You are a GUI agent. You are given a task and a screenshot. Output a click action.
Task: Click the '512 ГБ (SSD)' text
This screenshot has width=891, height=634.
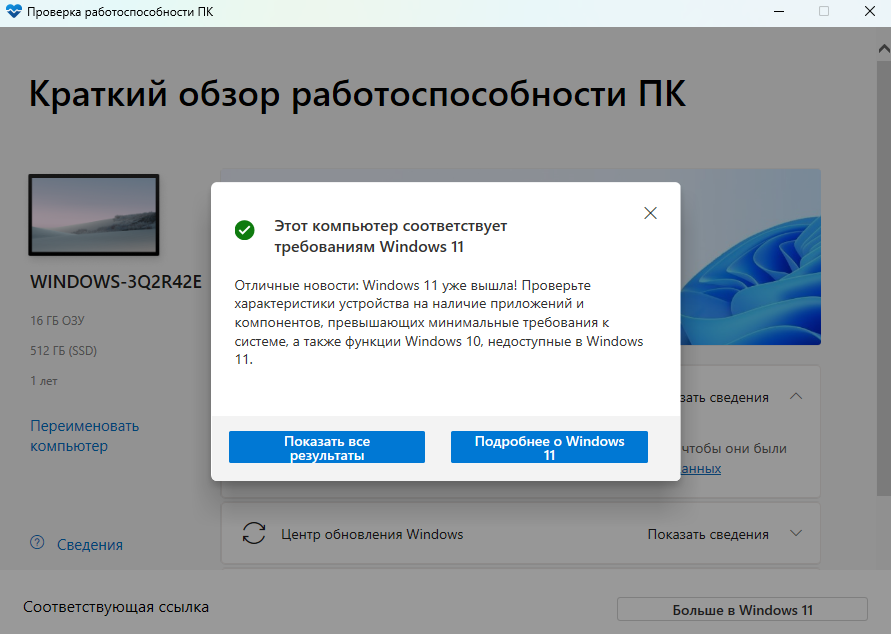(64, 351)
